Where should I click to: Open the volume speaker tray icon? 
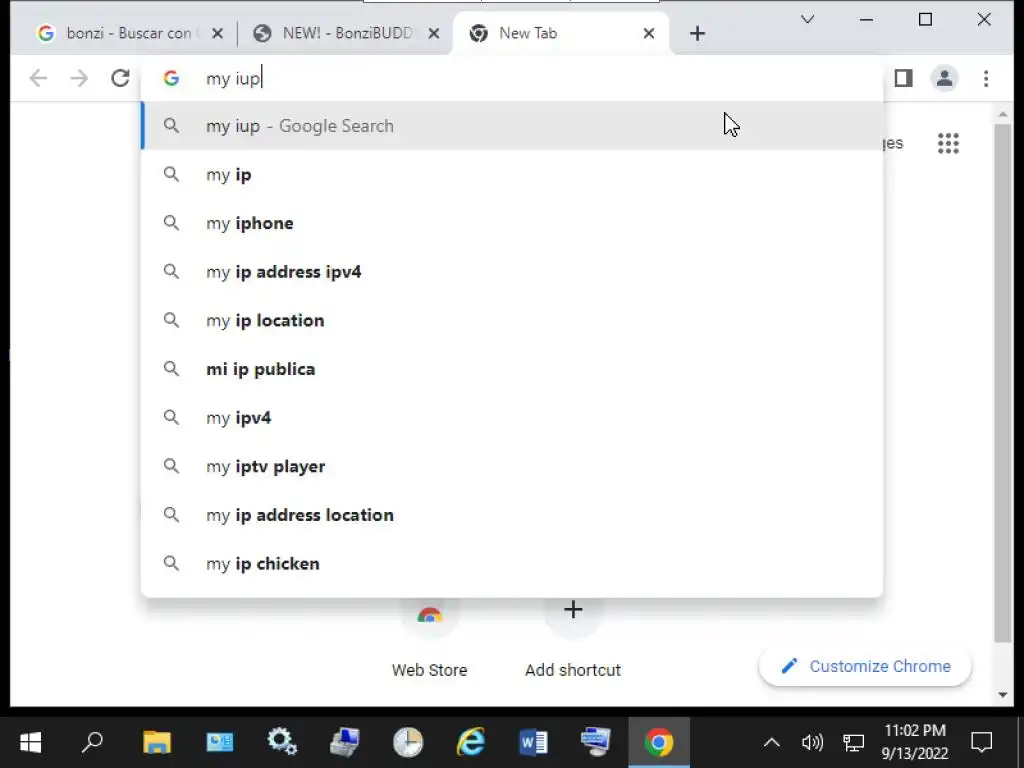(812, 743)
